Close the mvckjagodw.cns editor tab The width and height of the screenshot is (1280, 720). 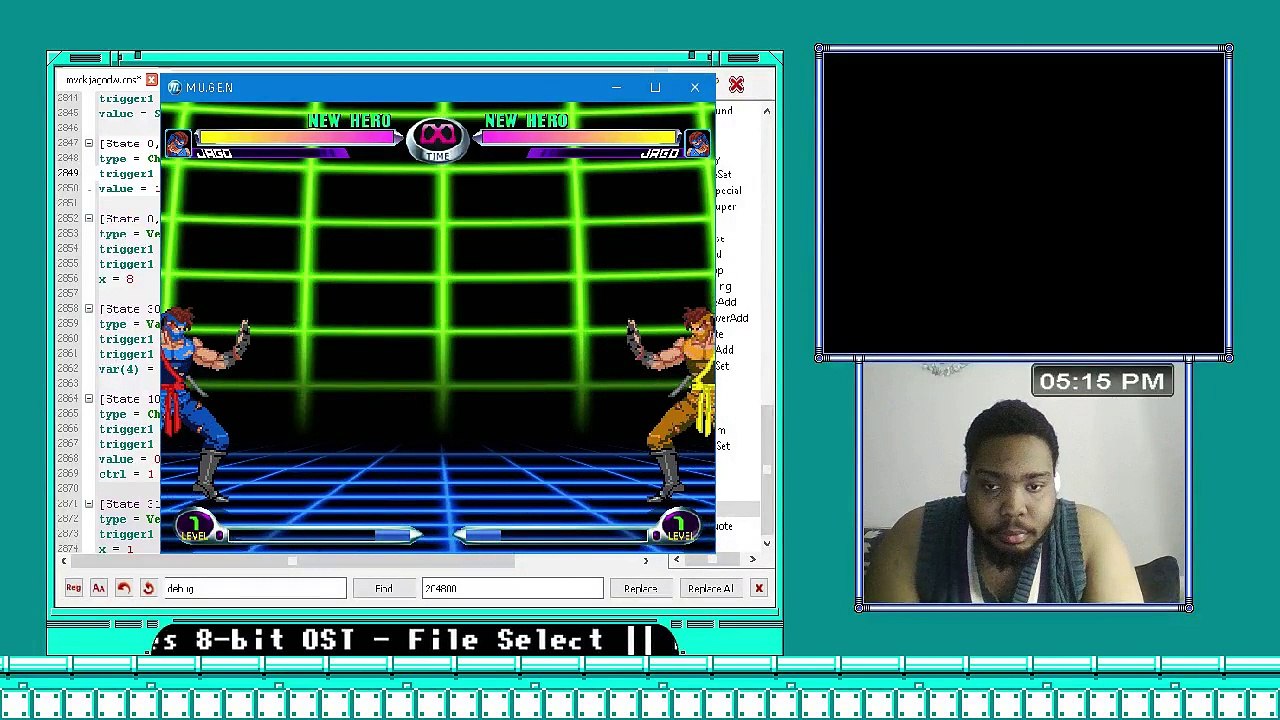coord(151,80)
